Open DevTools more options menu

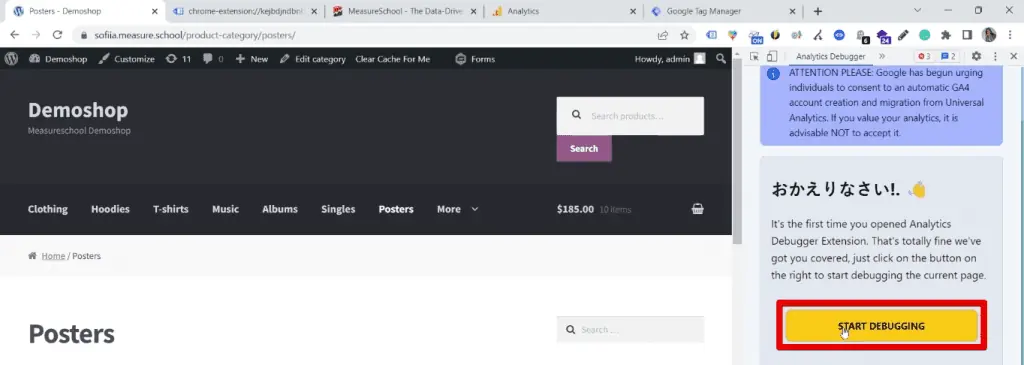click(995, 57)
